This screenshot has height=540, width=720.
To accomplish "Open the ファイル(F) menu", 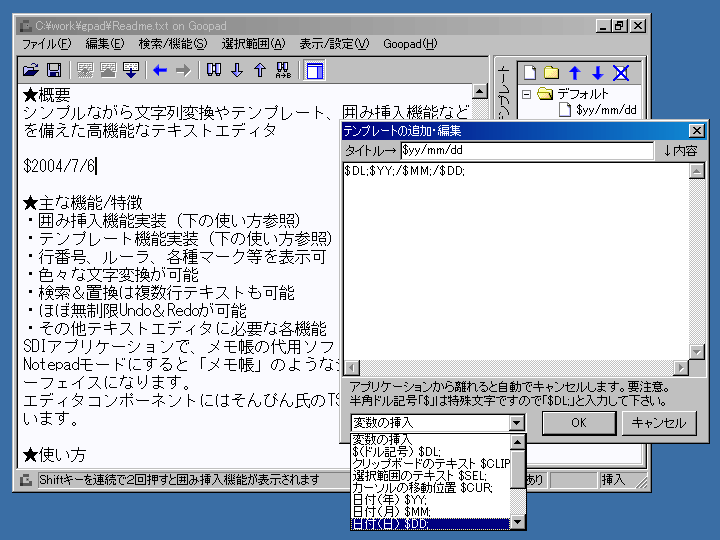I will coord(46,44).
